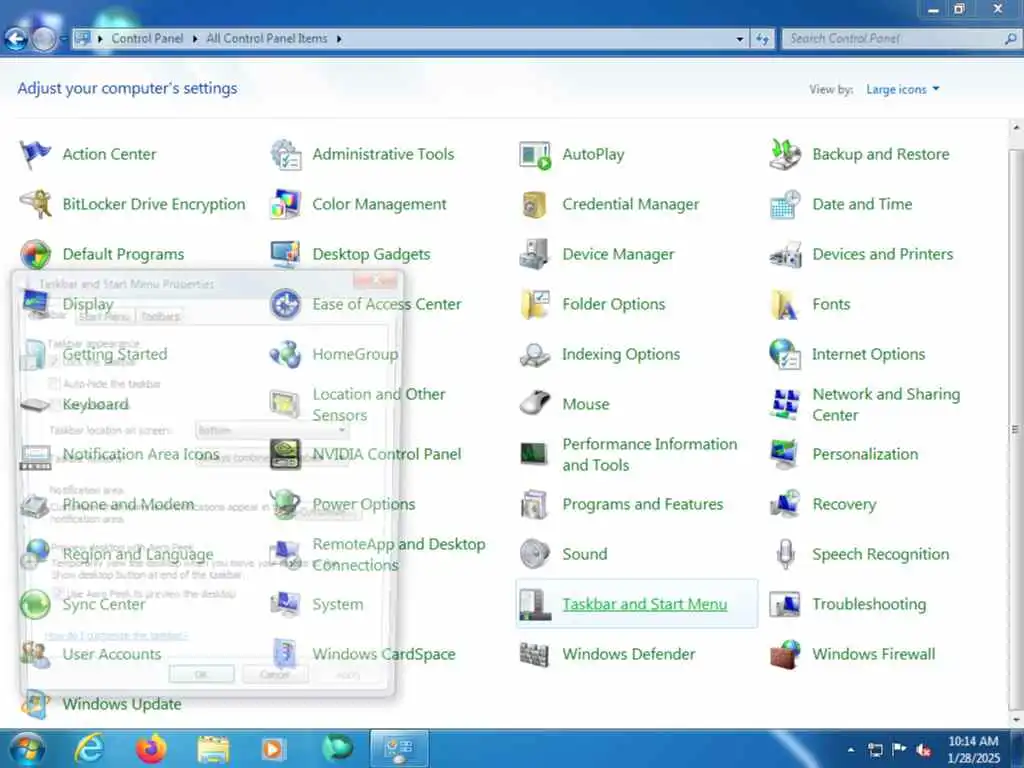Refresh the Control Panel view
Screen dimensions: 1024x768
coord(762,39)
